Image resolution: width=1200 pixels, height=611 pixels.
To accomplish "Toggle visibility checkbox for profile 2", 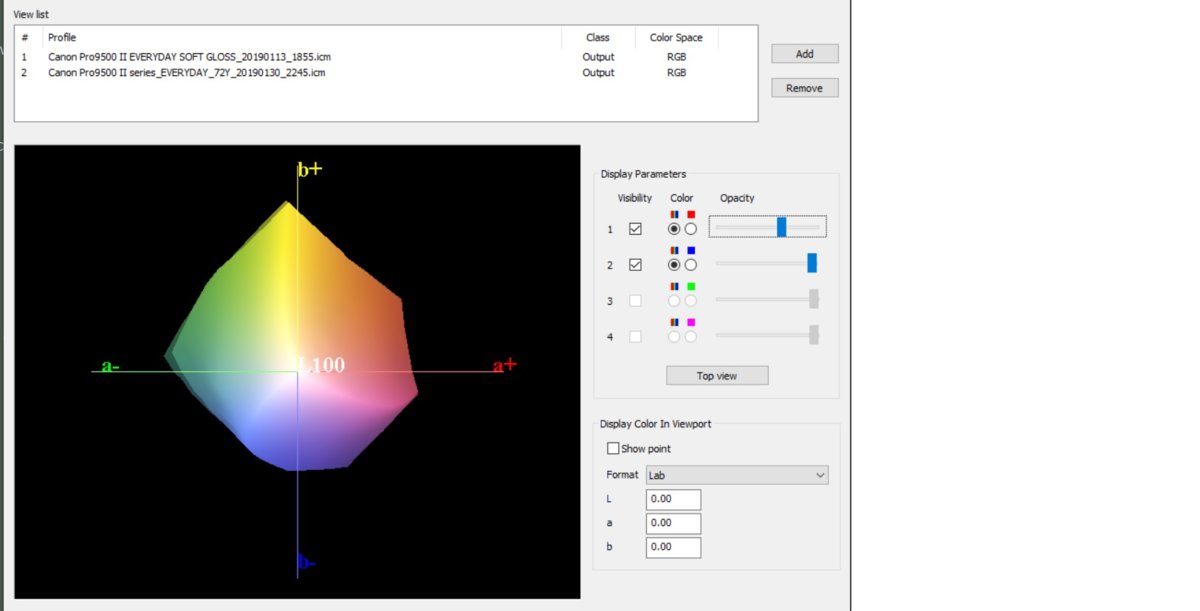I will point(635,265).
